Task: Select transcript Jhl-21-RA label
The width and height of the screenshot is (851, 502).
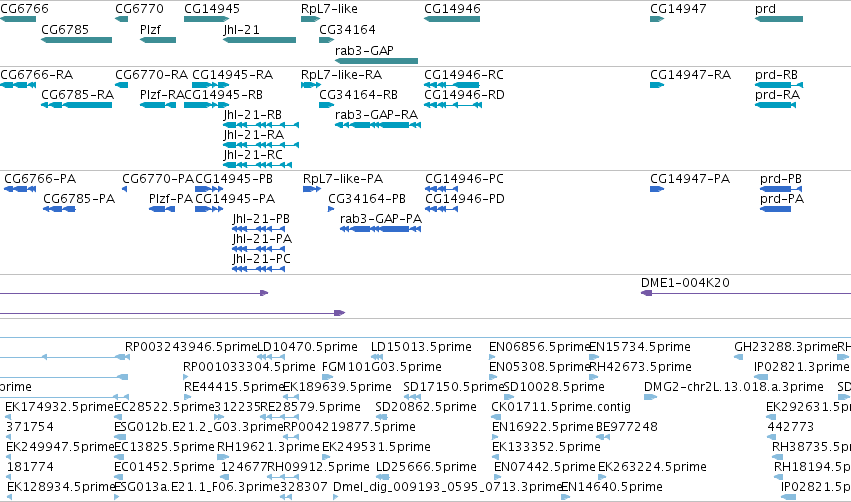Action: (x=253, y=135)
